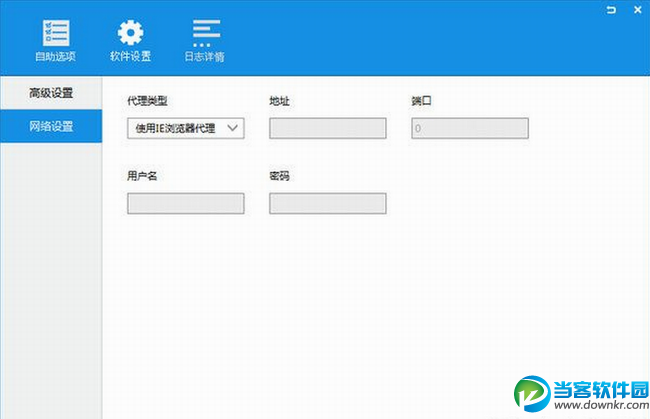Focus the 密码 input field
This screenshot has height=419, width=650.
click(327, 203)
